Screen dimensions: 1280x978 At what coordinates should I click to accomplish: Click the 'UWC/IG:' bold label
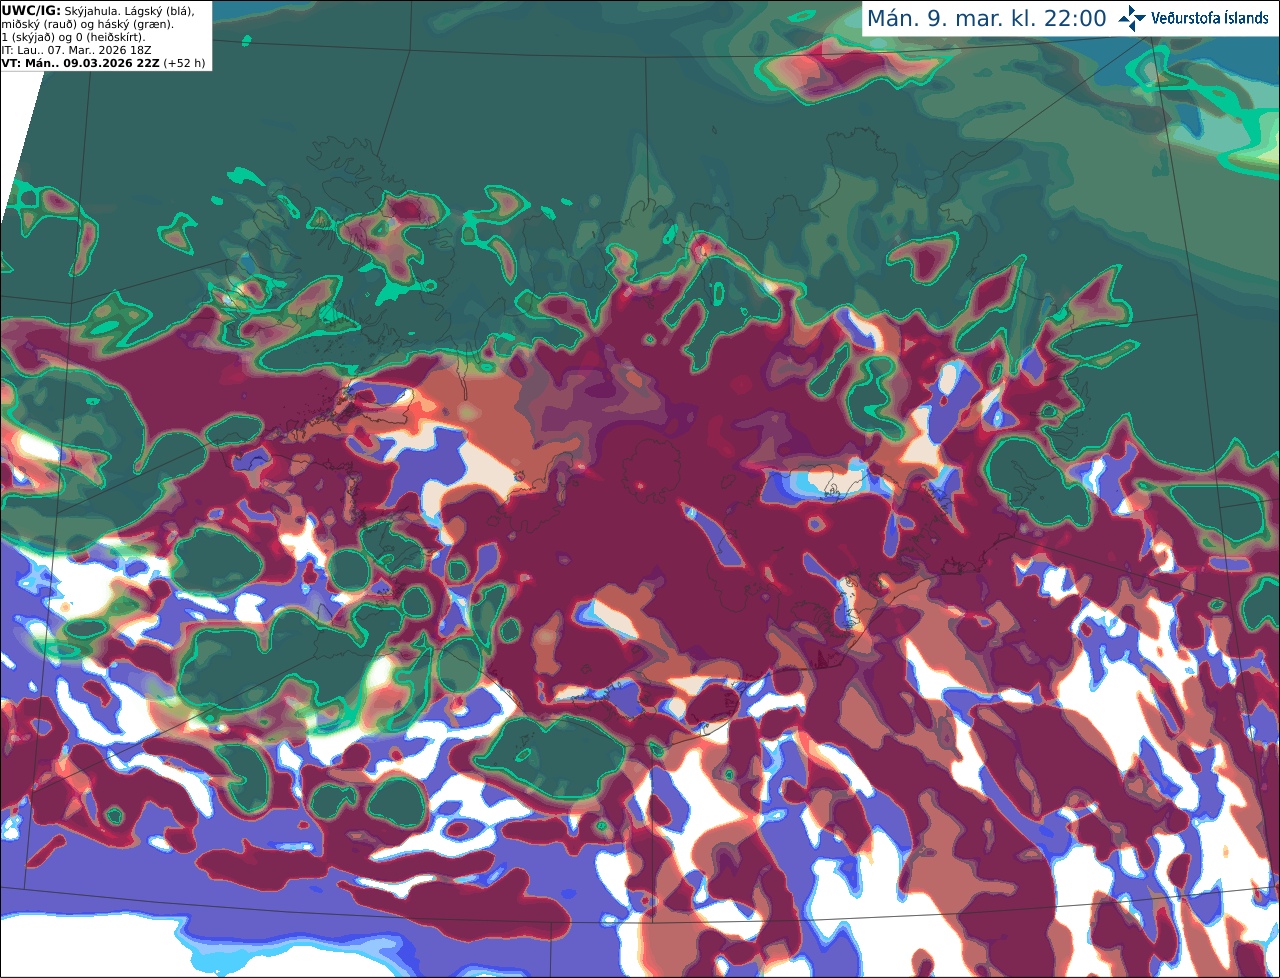click(31, 9)
